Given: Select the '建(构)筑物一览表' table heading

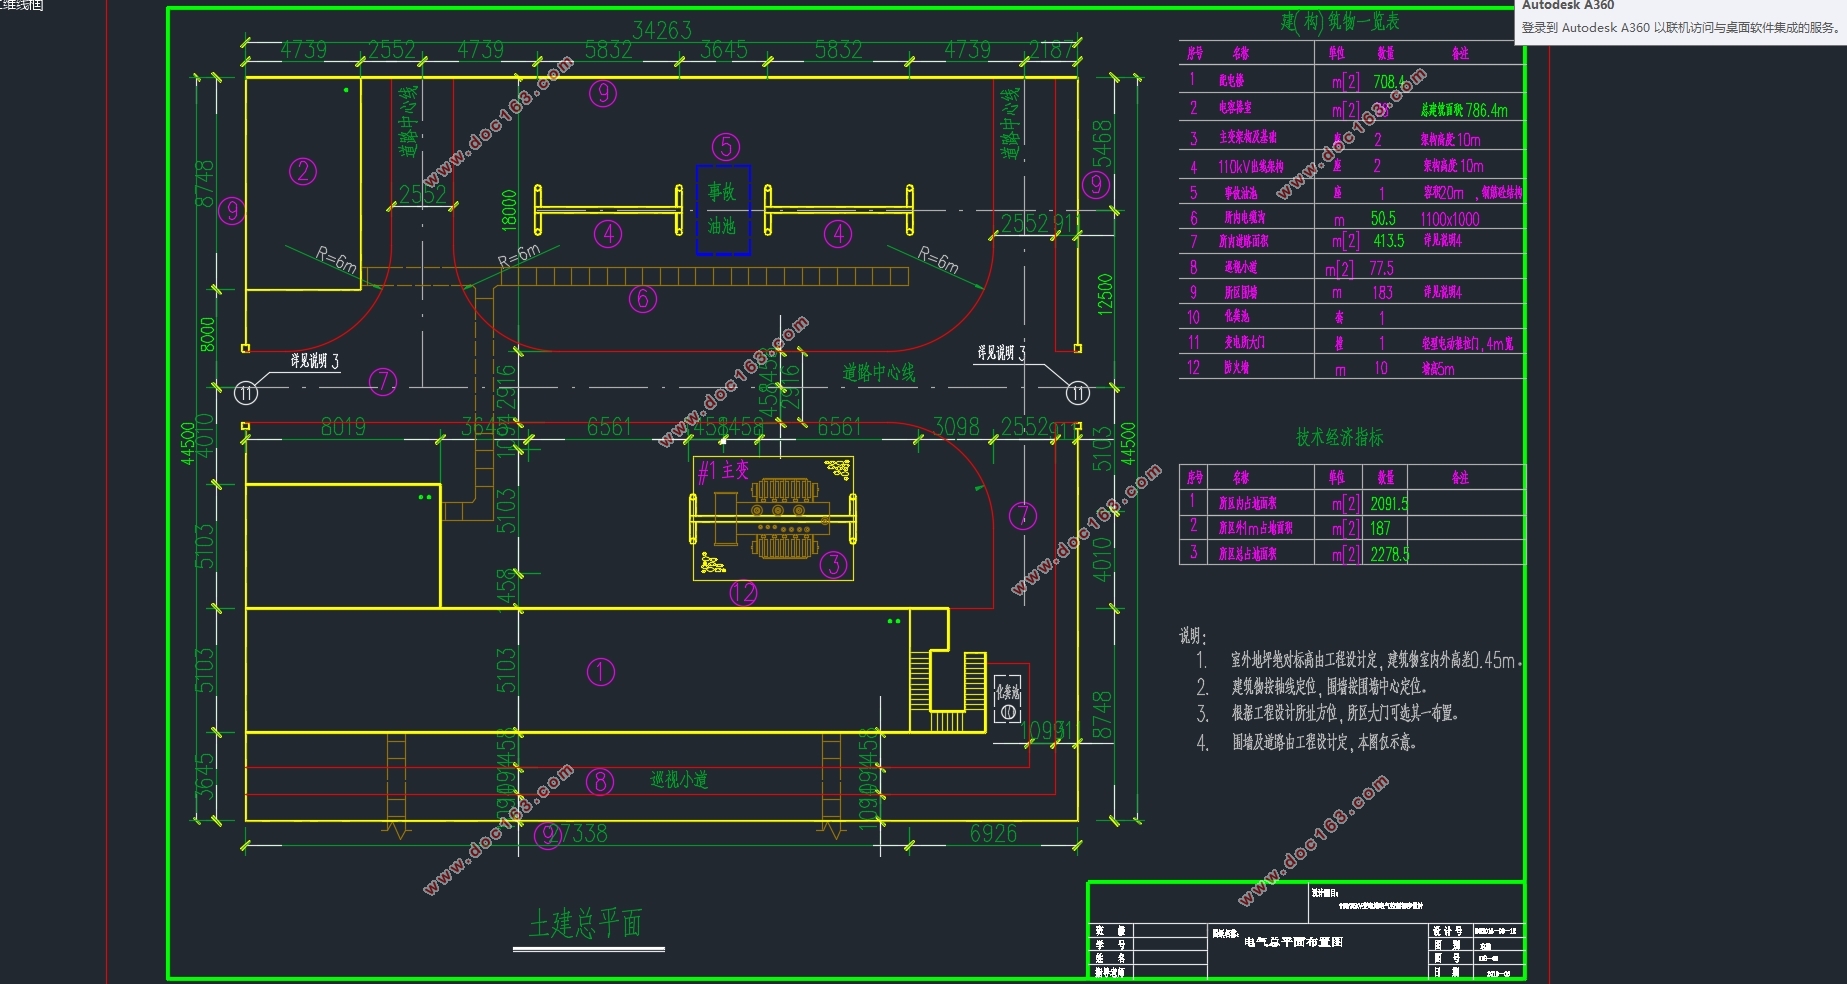Looking at the screenshot, I should pyautogui.click(x=1340, y=22).
